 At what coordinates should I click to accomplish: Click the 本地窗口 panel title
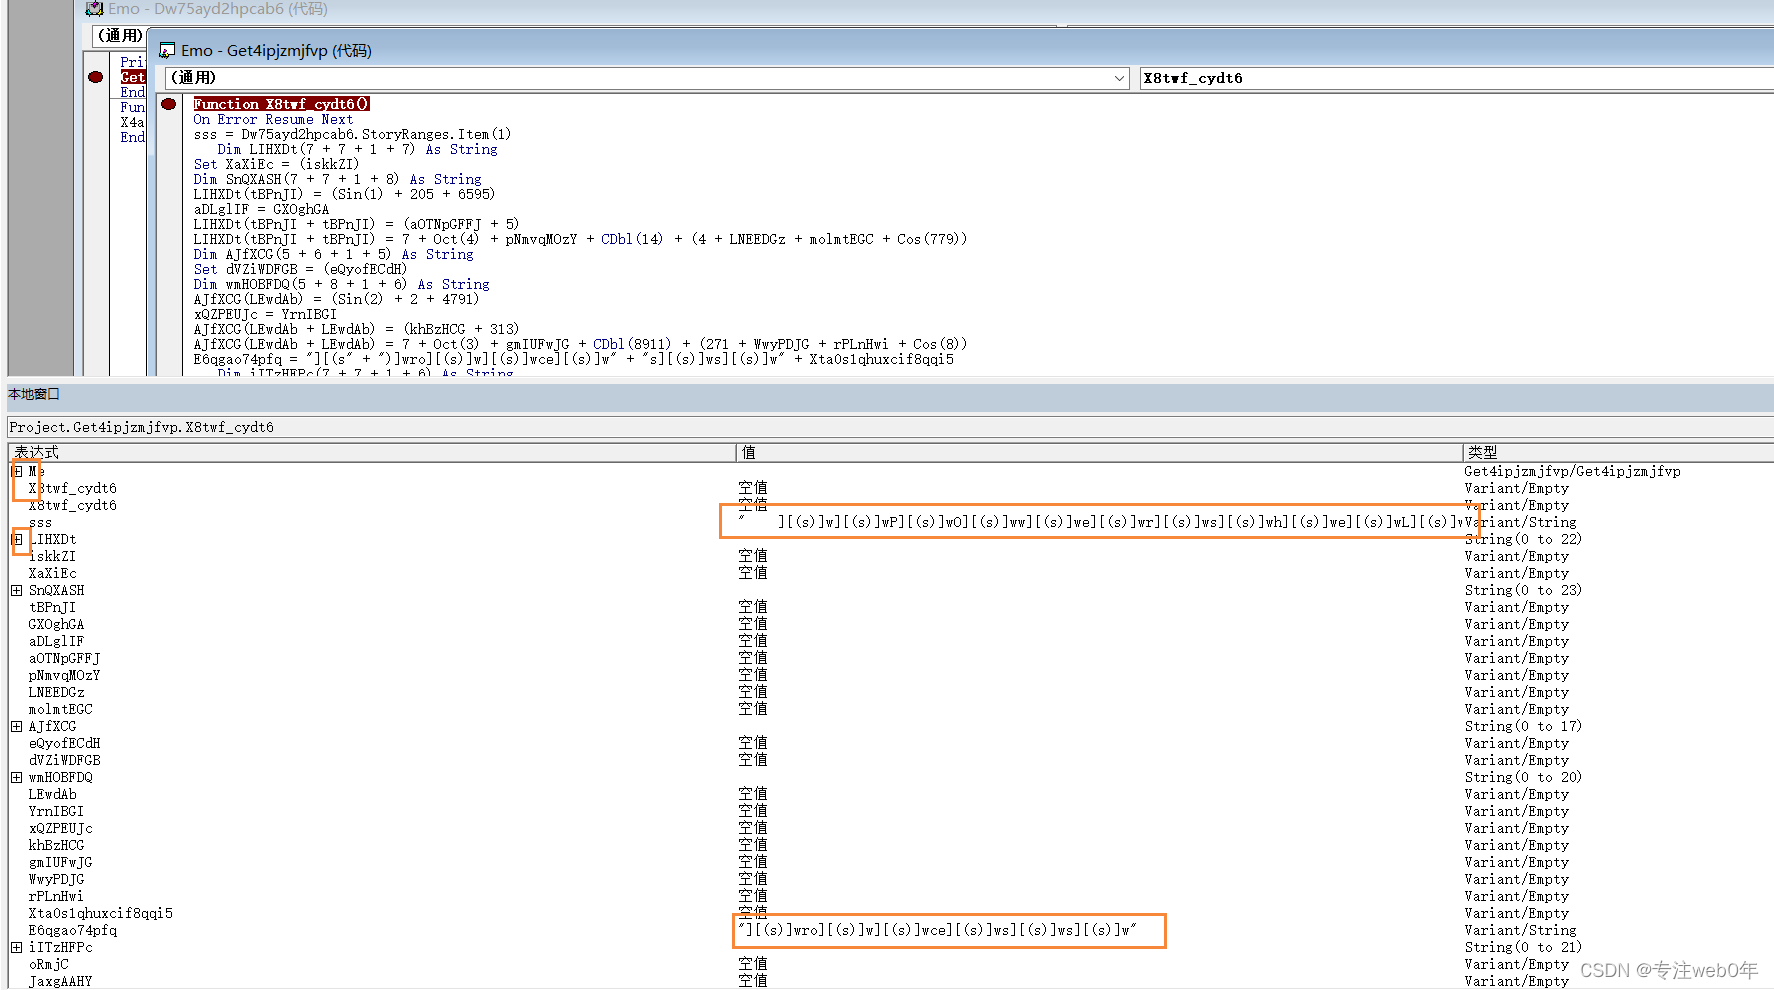(34, 394)
